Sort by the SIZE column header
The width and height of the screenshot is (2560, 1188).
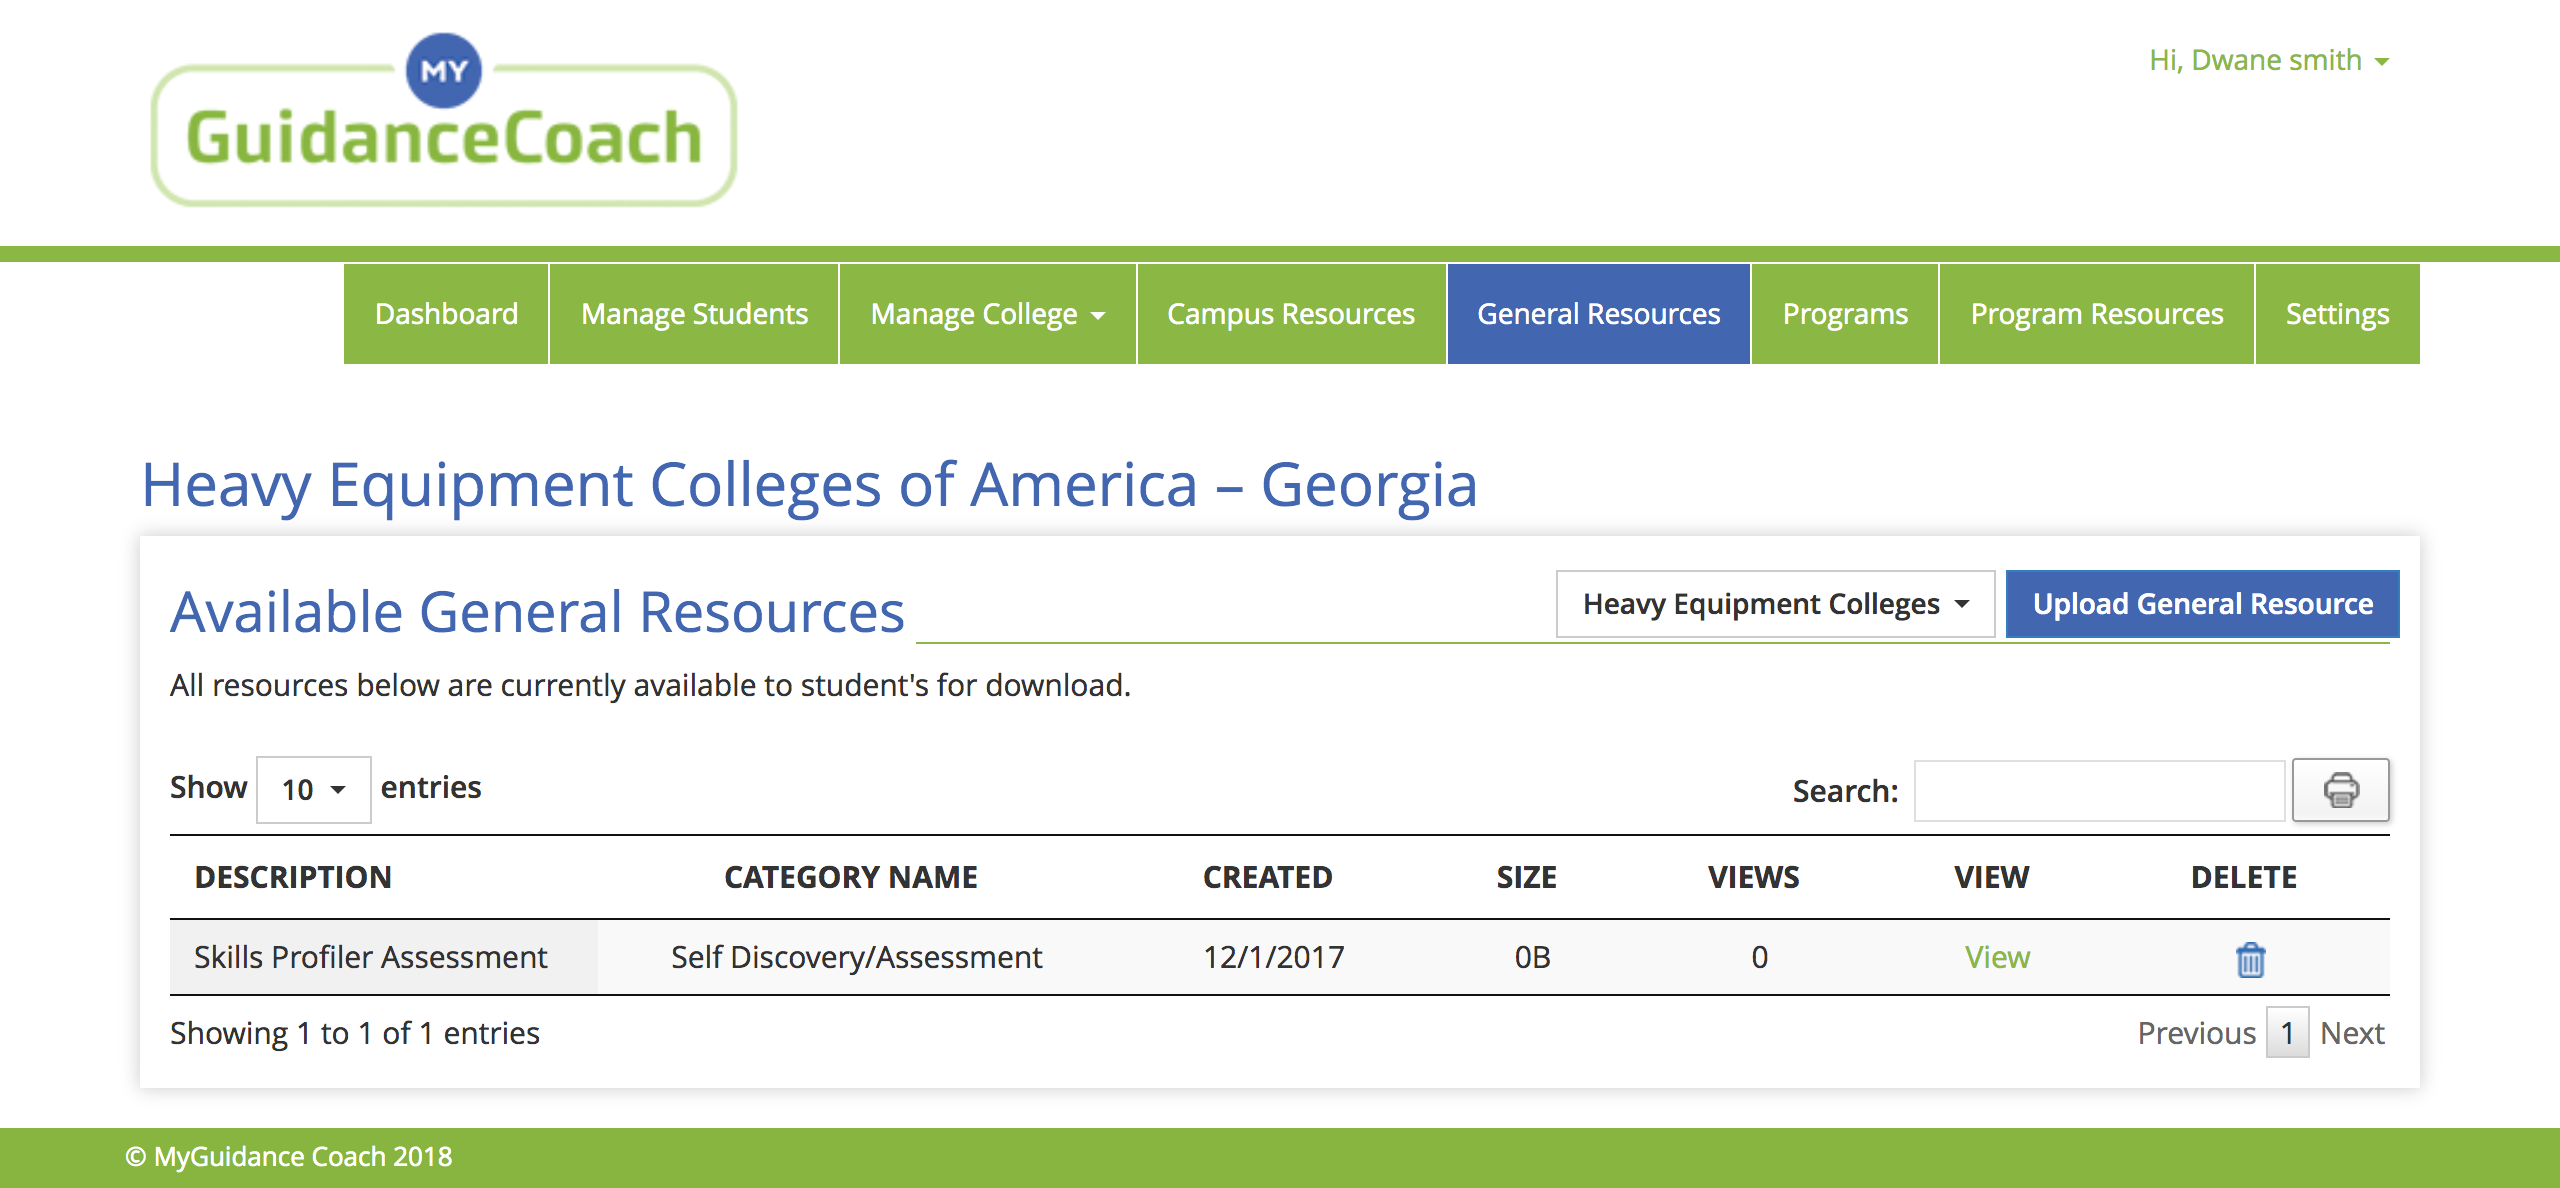pyautogui.click(x=1526, y=877)
